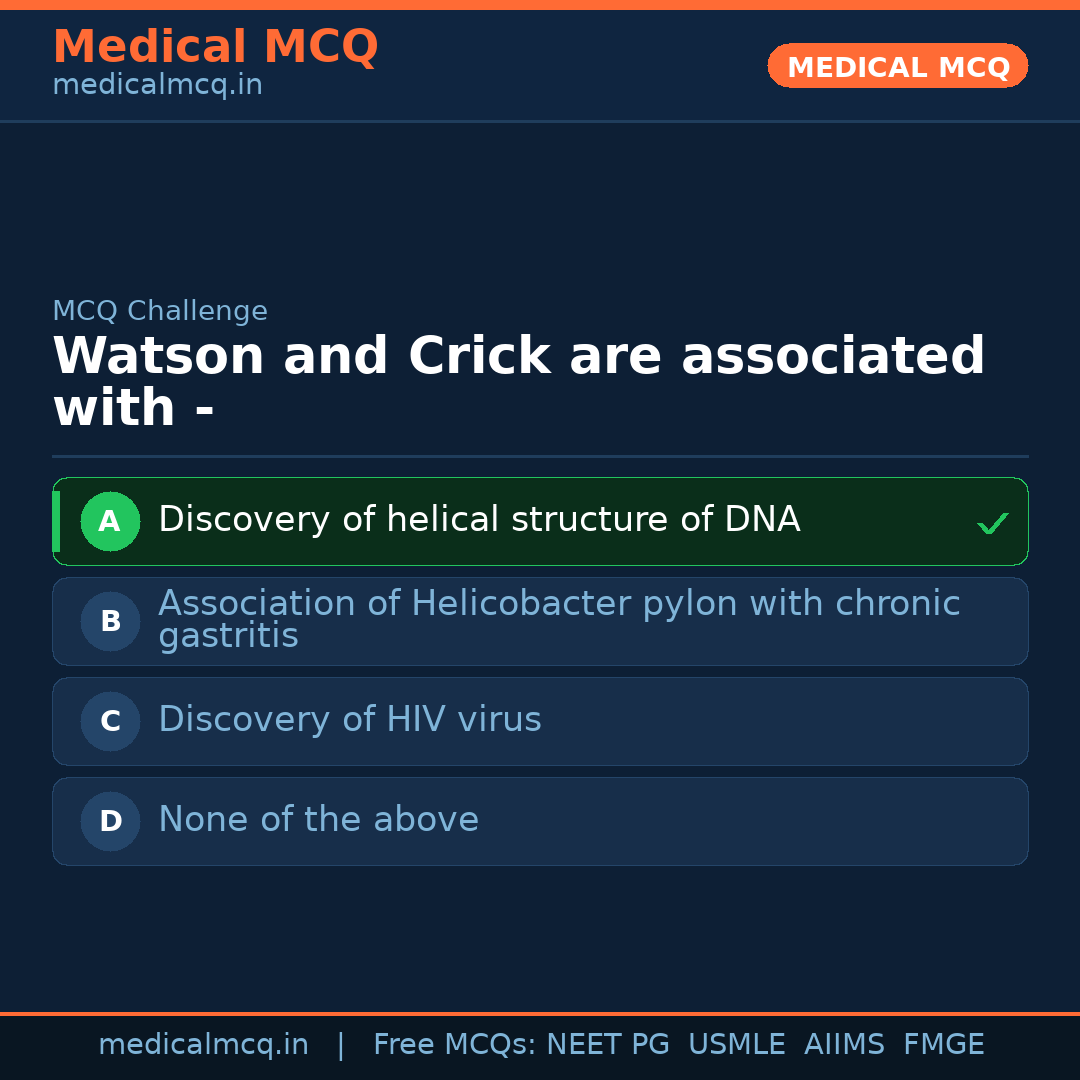Click the B circle badge
Image resolution: width=1080 pixels, height=1080 pixels.
(x=110, y=621)
